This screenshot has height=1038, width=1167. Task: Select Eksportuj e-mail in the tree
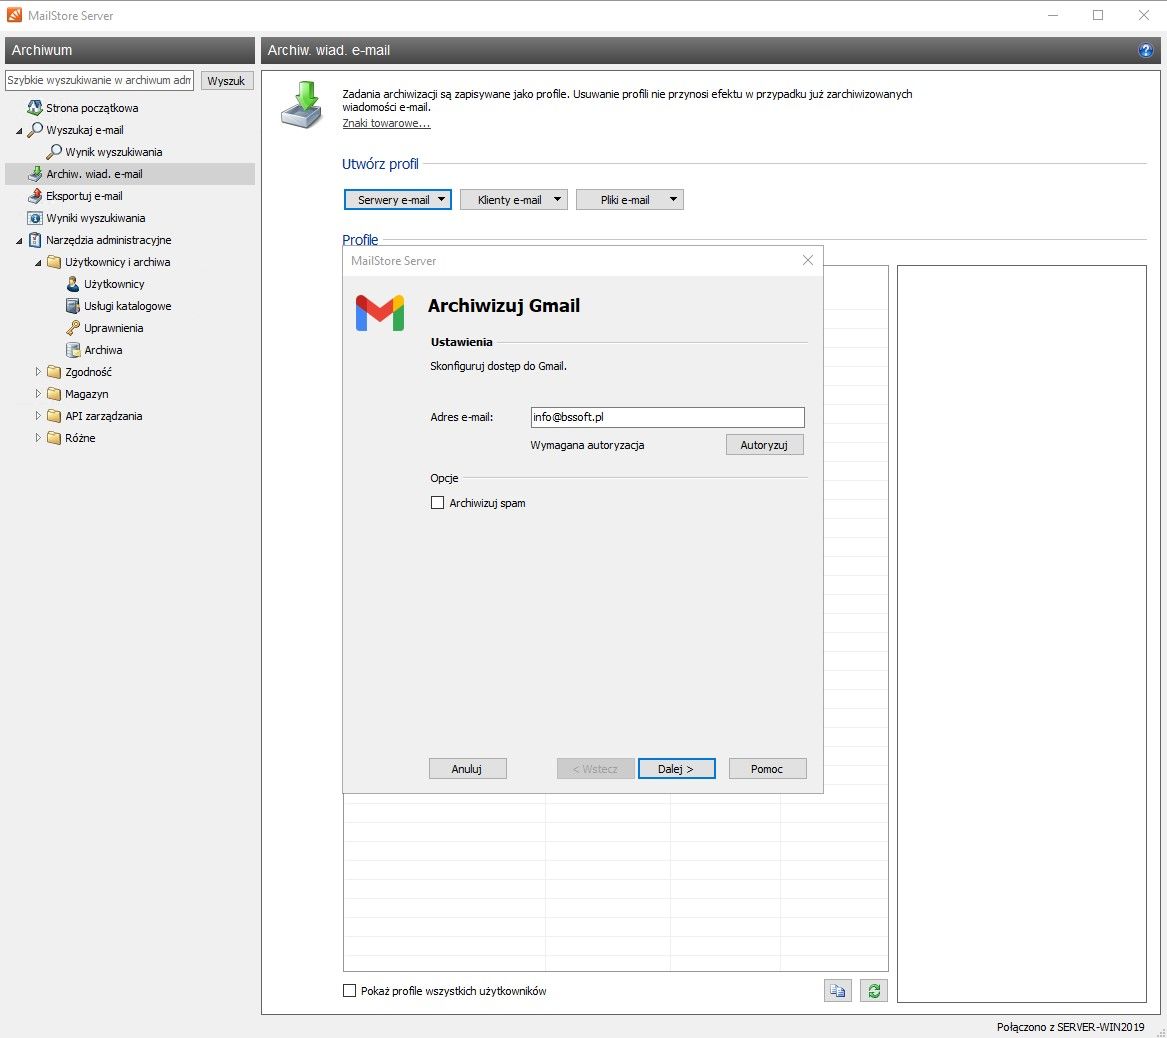click(x=84, y=196)
